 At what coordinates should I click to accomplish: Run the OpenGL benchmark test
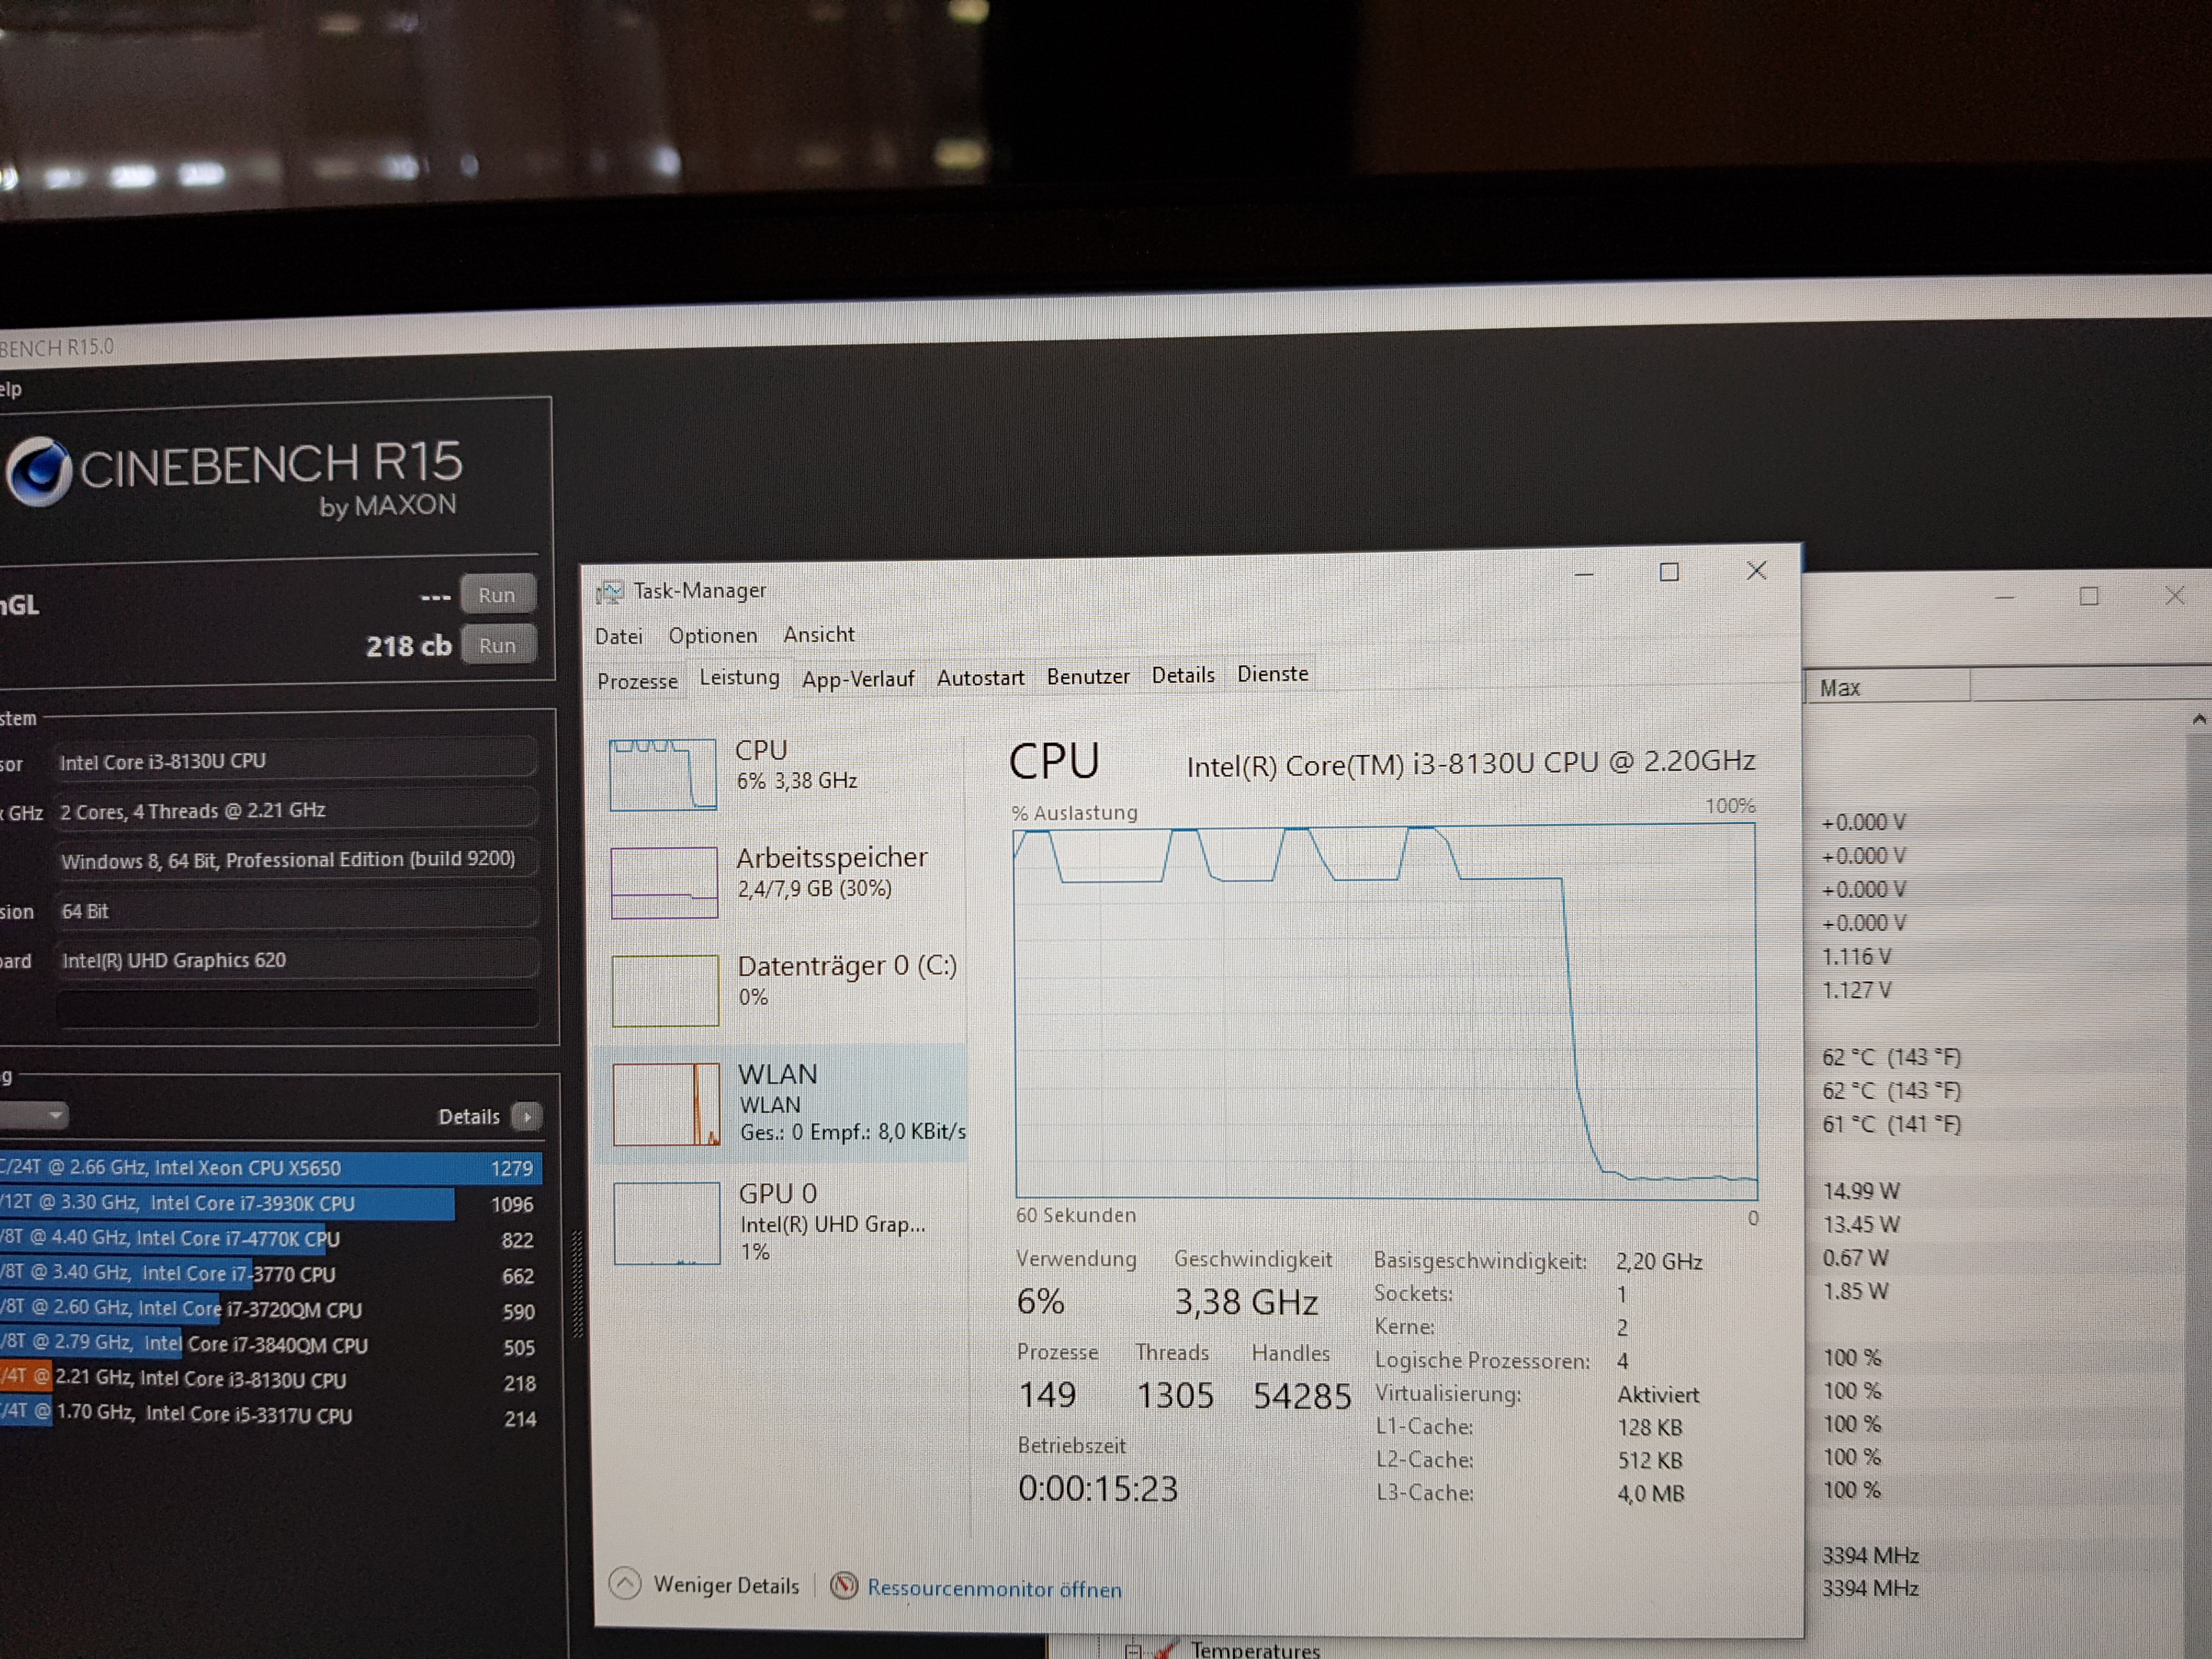[497, 595]
